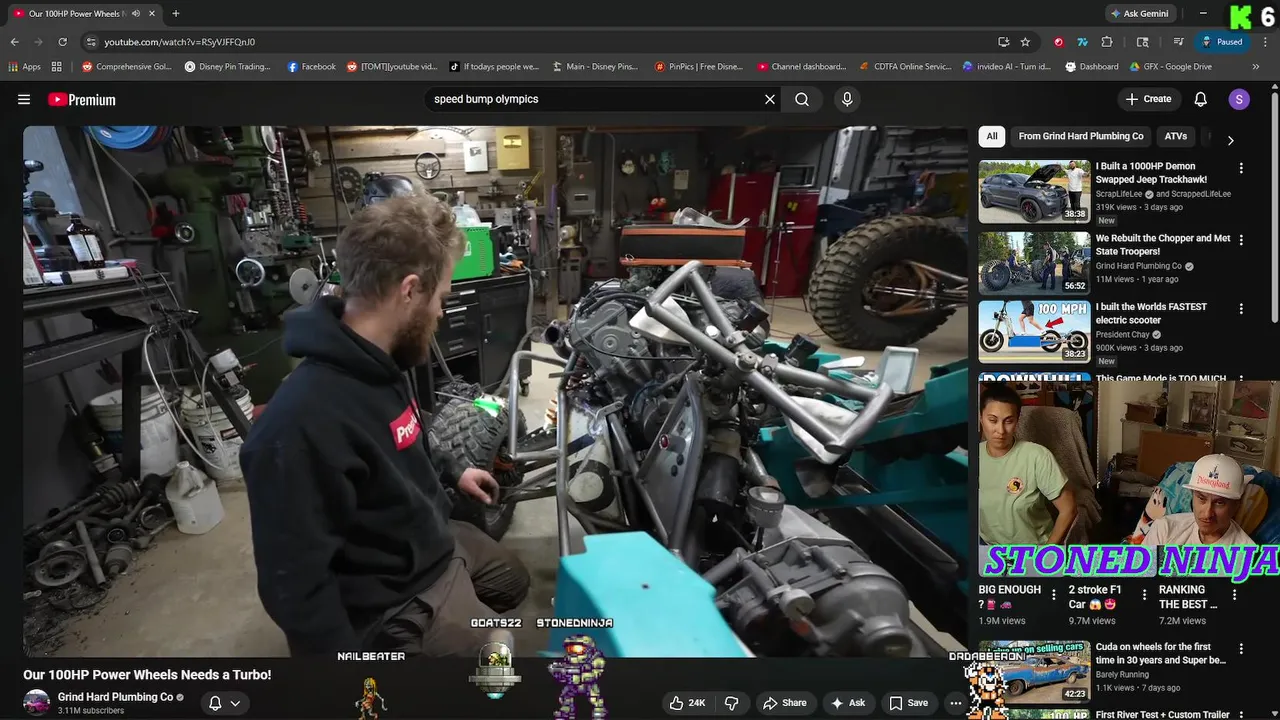This screenshot has height=720, width=1280.
Task: Open Dashboard bookmark
Action: coord(1091,67)
